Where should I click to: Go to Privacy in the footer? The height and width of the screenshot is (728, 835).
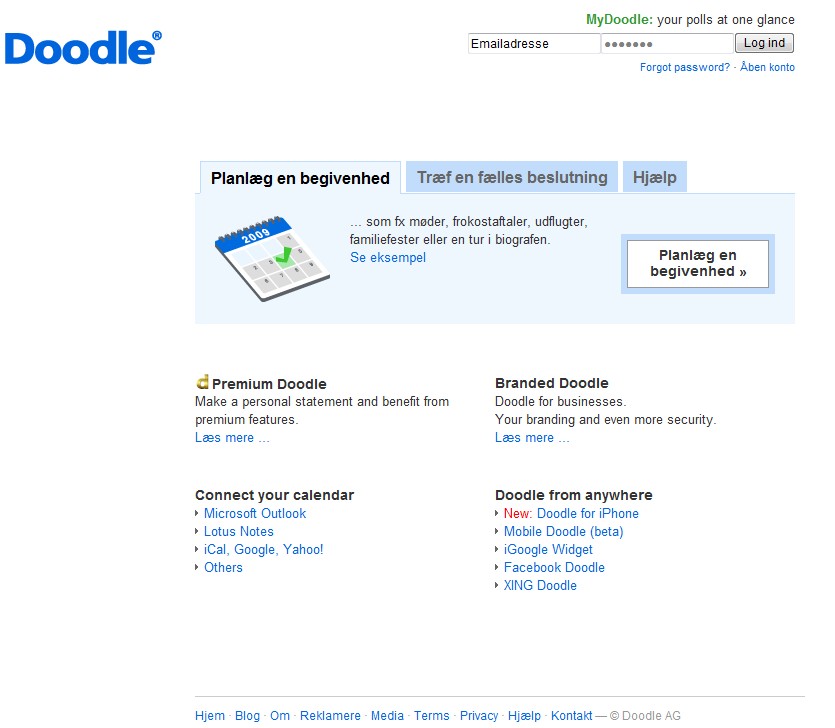coord(479,716)
